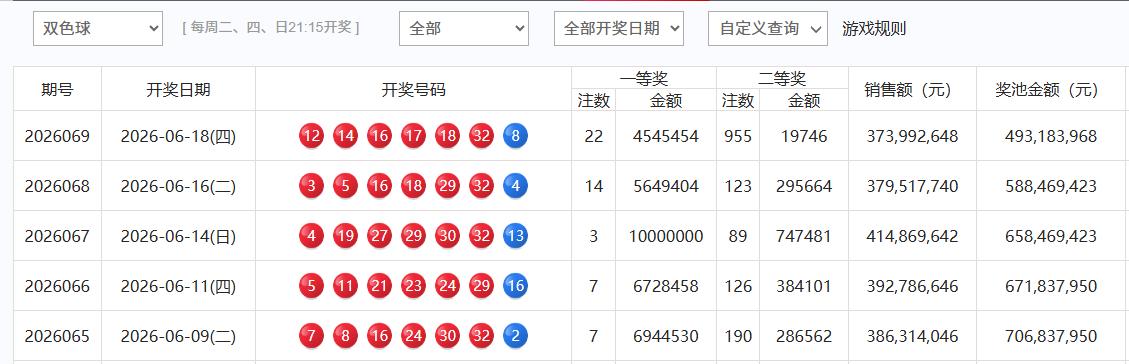
Task: Select the 奖池金额（元） column header
Action: pyautogui.click(x=1051, y=89)
